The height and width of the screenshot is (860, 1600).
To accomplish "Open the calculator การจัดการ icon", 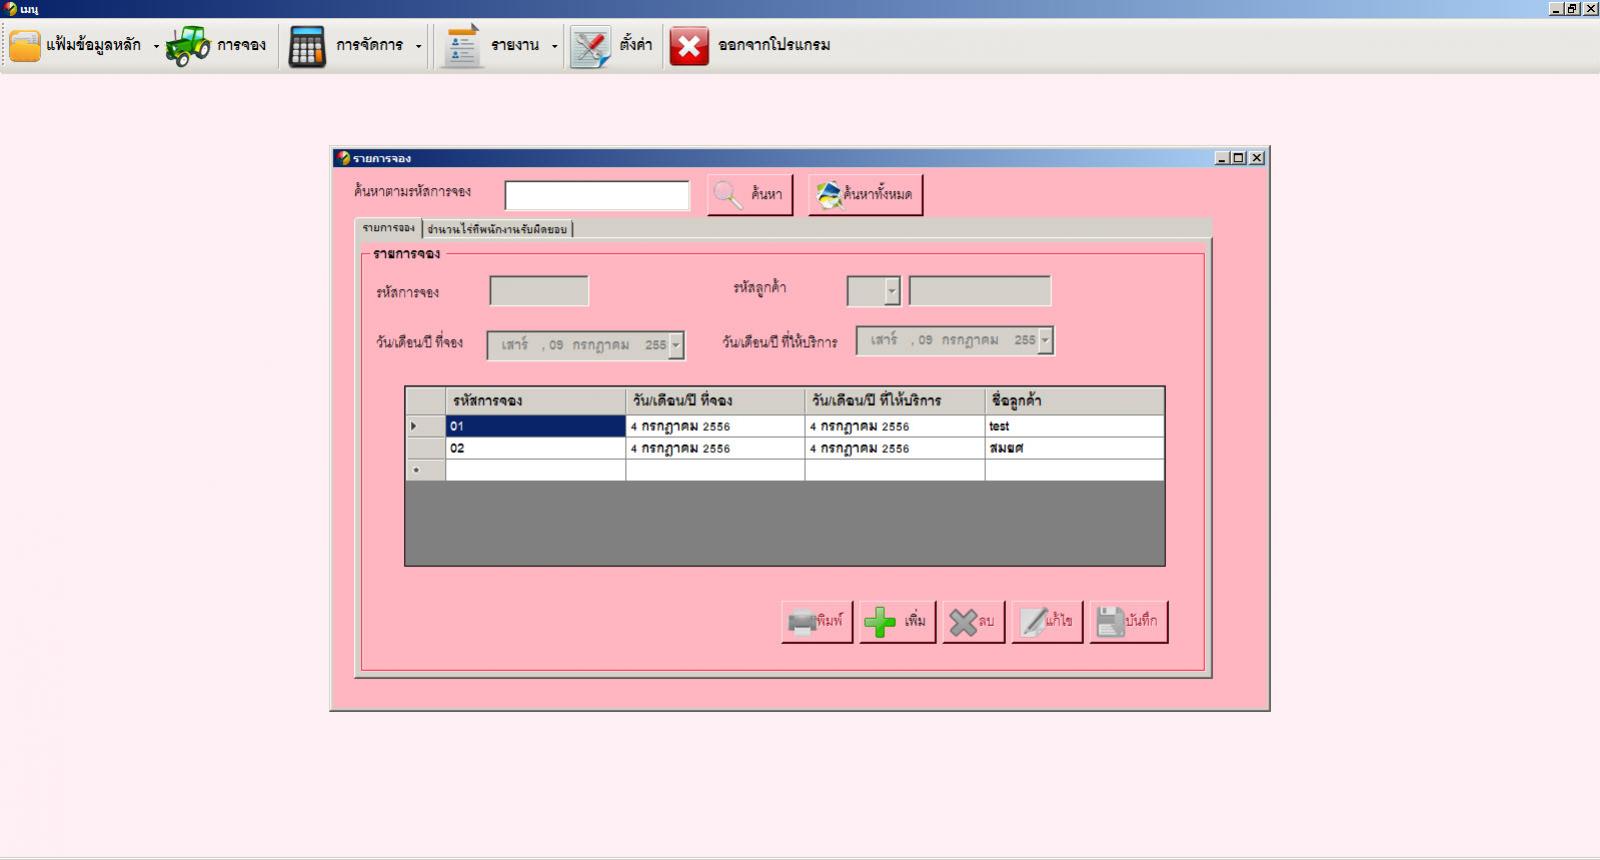I will point(307,46).
